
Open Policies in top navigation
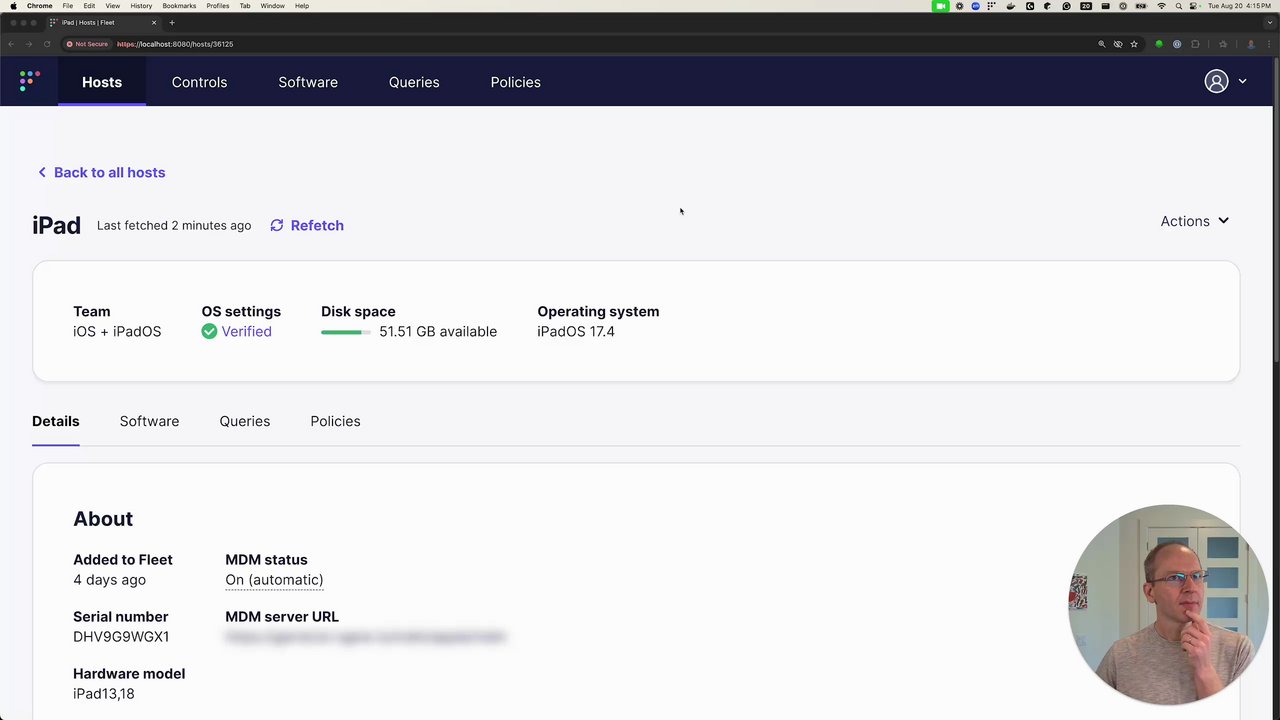coord(515,82)
